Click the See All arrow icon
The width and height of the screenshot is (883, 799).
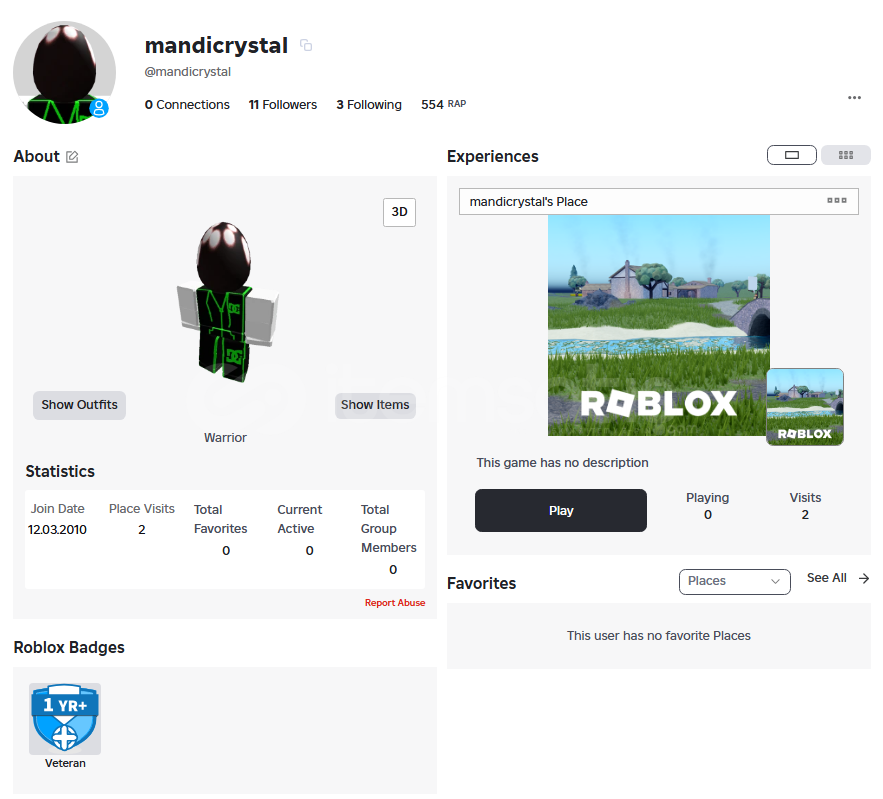(864, 579)
